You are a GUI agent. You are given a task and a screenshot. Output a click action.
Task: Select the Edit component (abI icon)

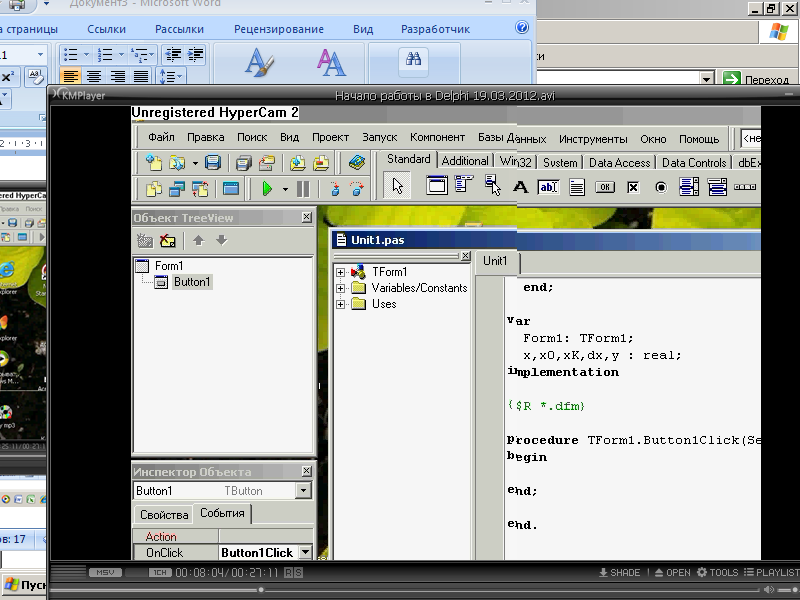548,187
